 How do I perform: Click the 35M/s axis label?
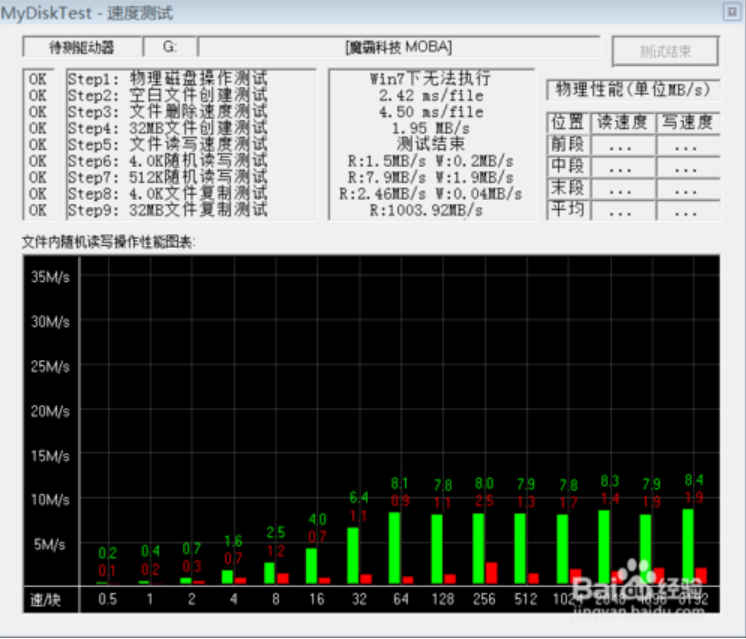coord(49,277)
